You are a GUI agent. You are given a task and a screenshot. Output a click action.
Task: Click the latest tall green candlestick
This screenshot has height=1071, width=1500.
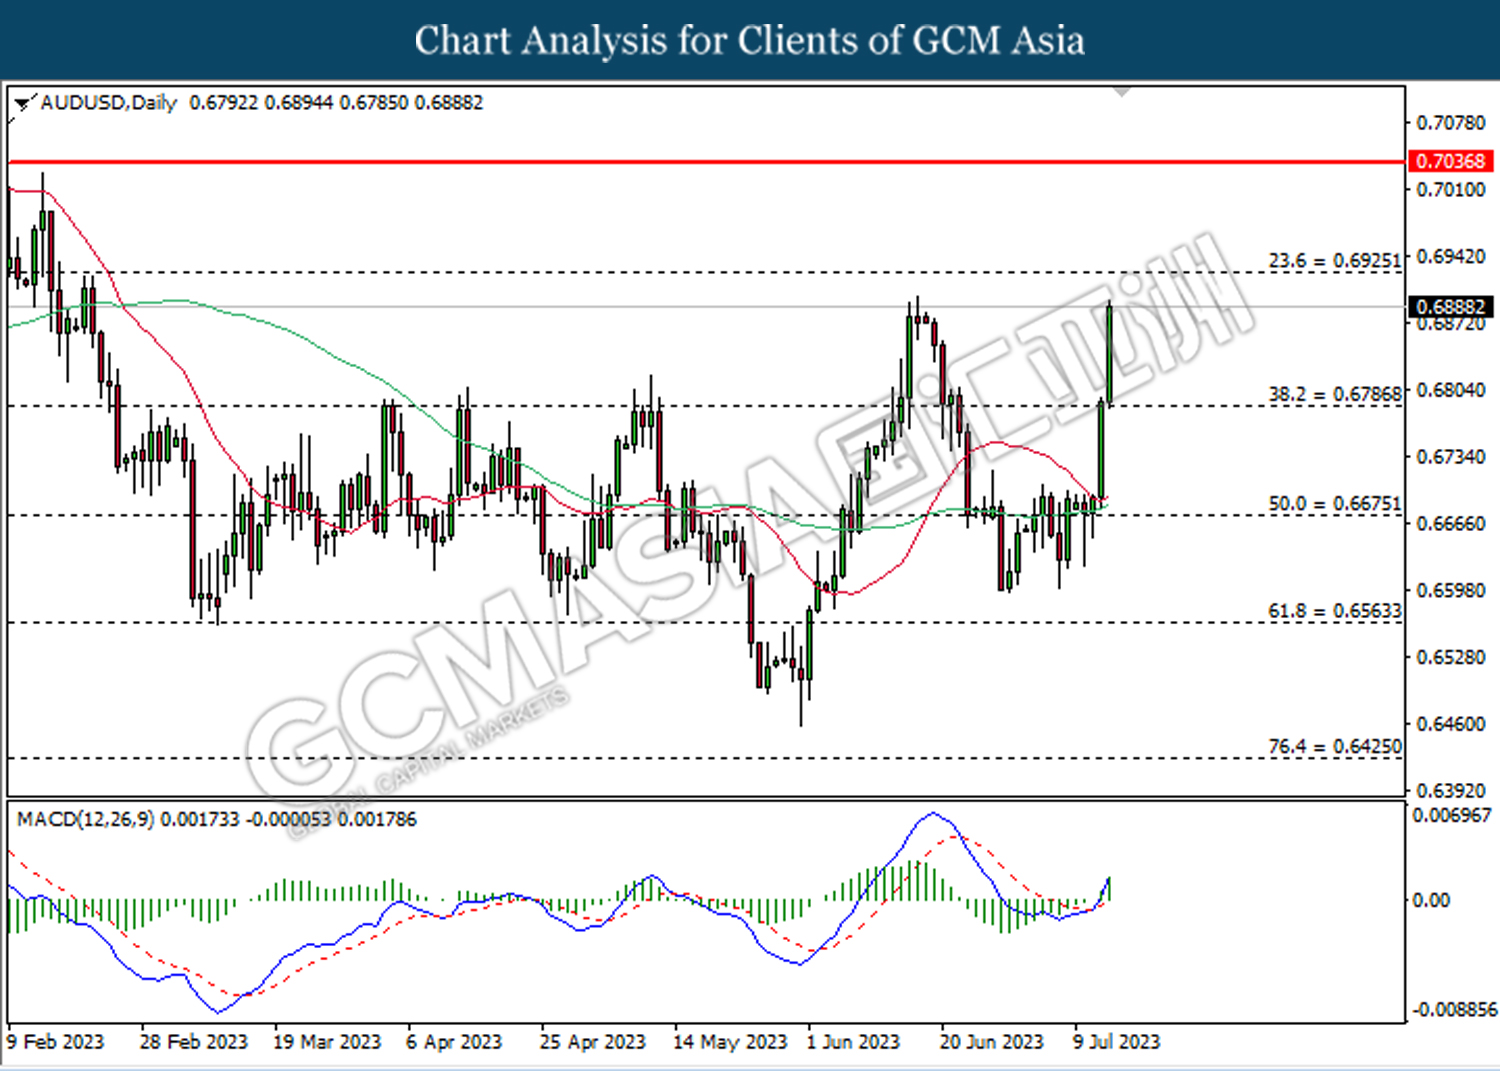1109,353
